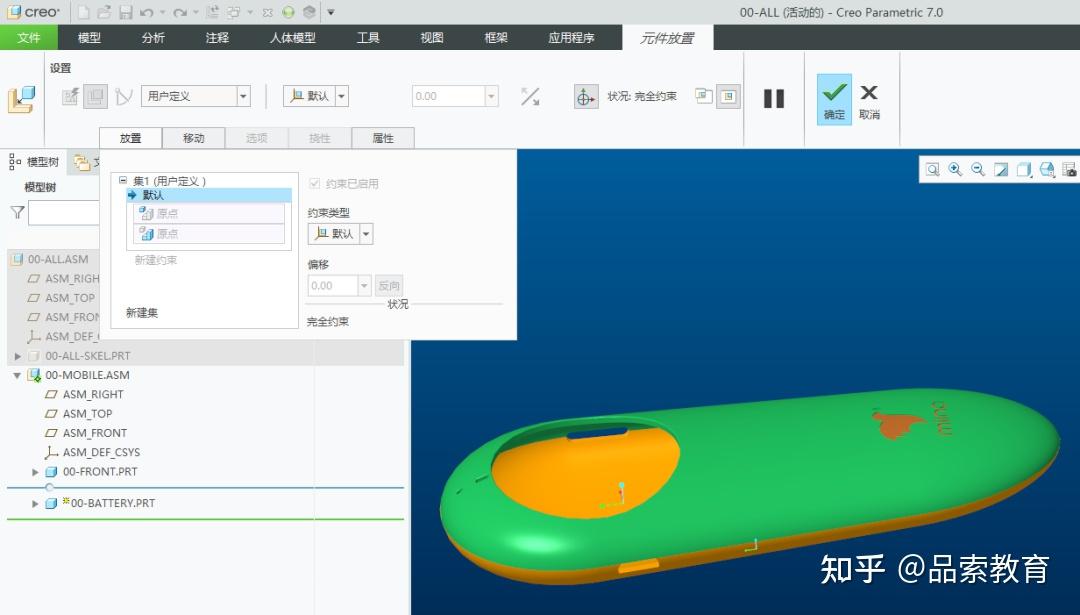Expand the 00-FRONT.PRT tree node

(37, 471)
